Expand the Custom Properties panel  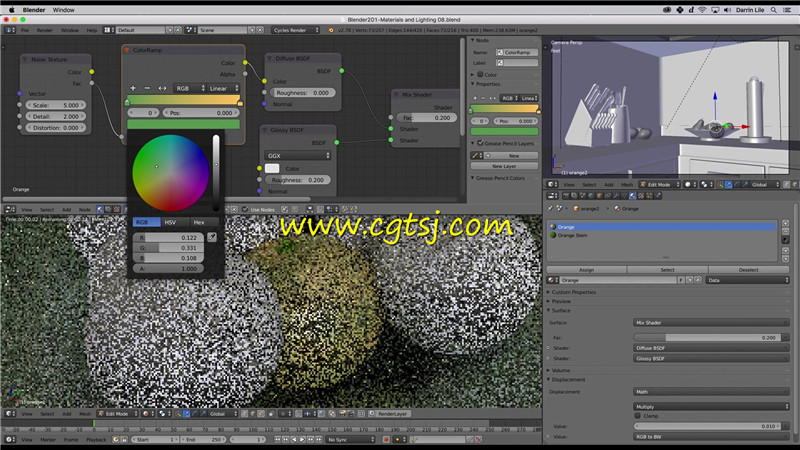point(573,292)
